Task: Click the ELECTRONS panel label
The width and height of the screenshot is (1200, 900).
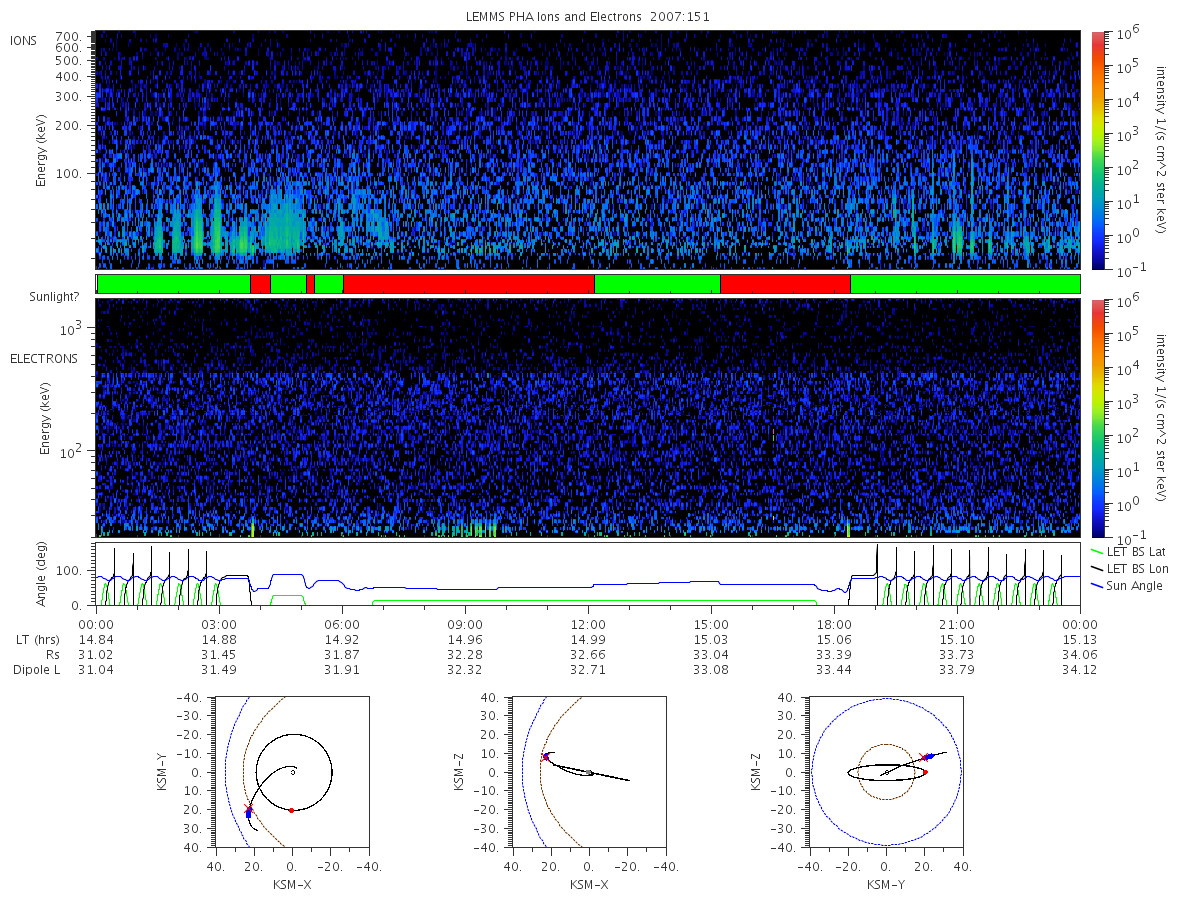Action: 44,358
